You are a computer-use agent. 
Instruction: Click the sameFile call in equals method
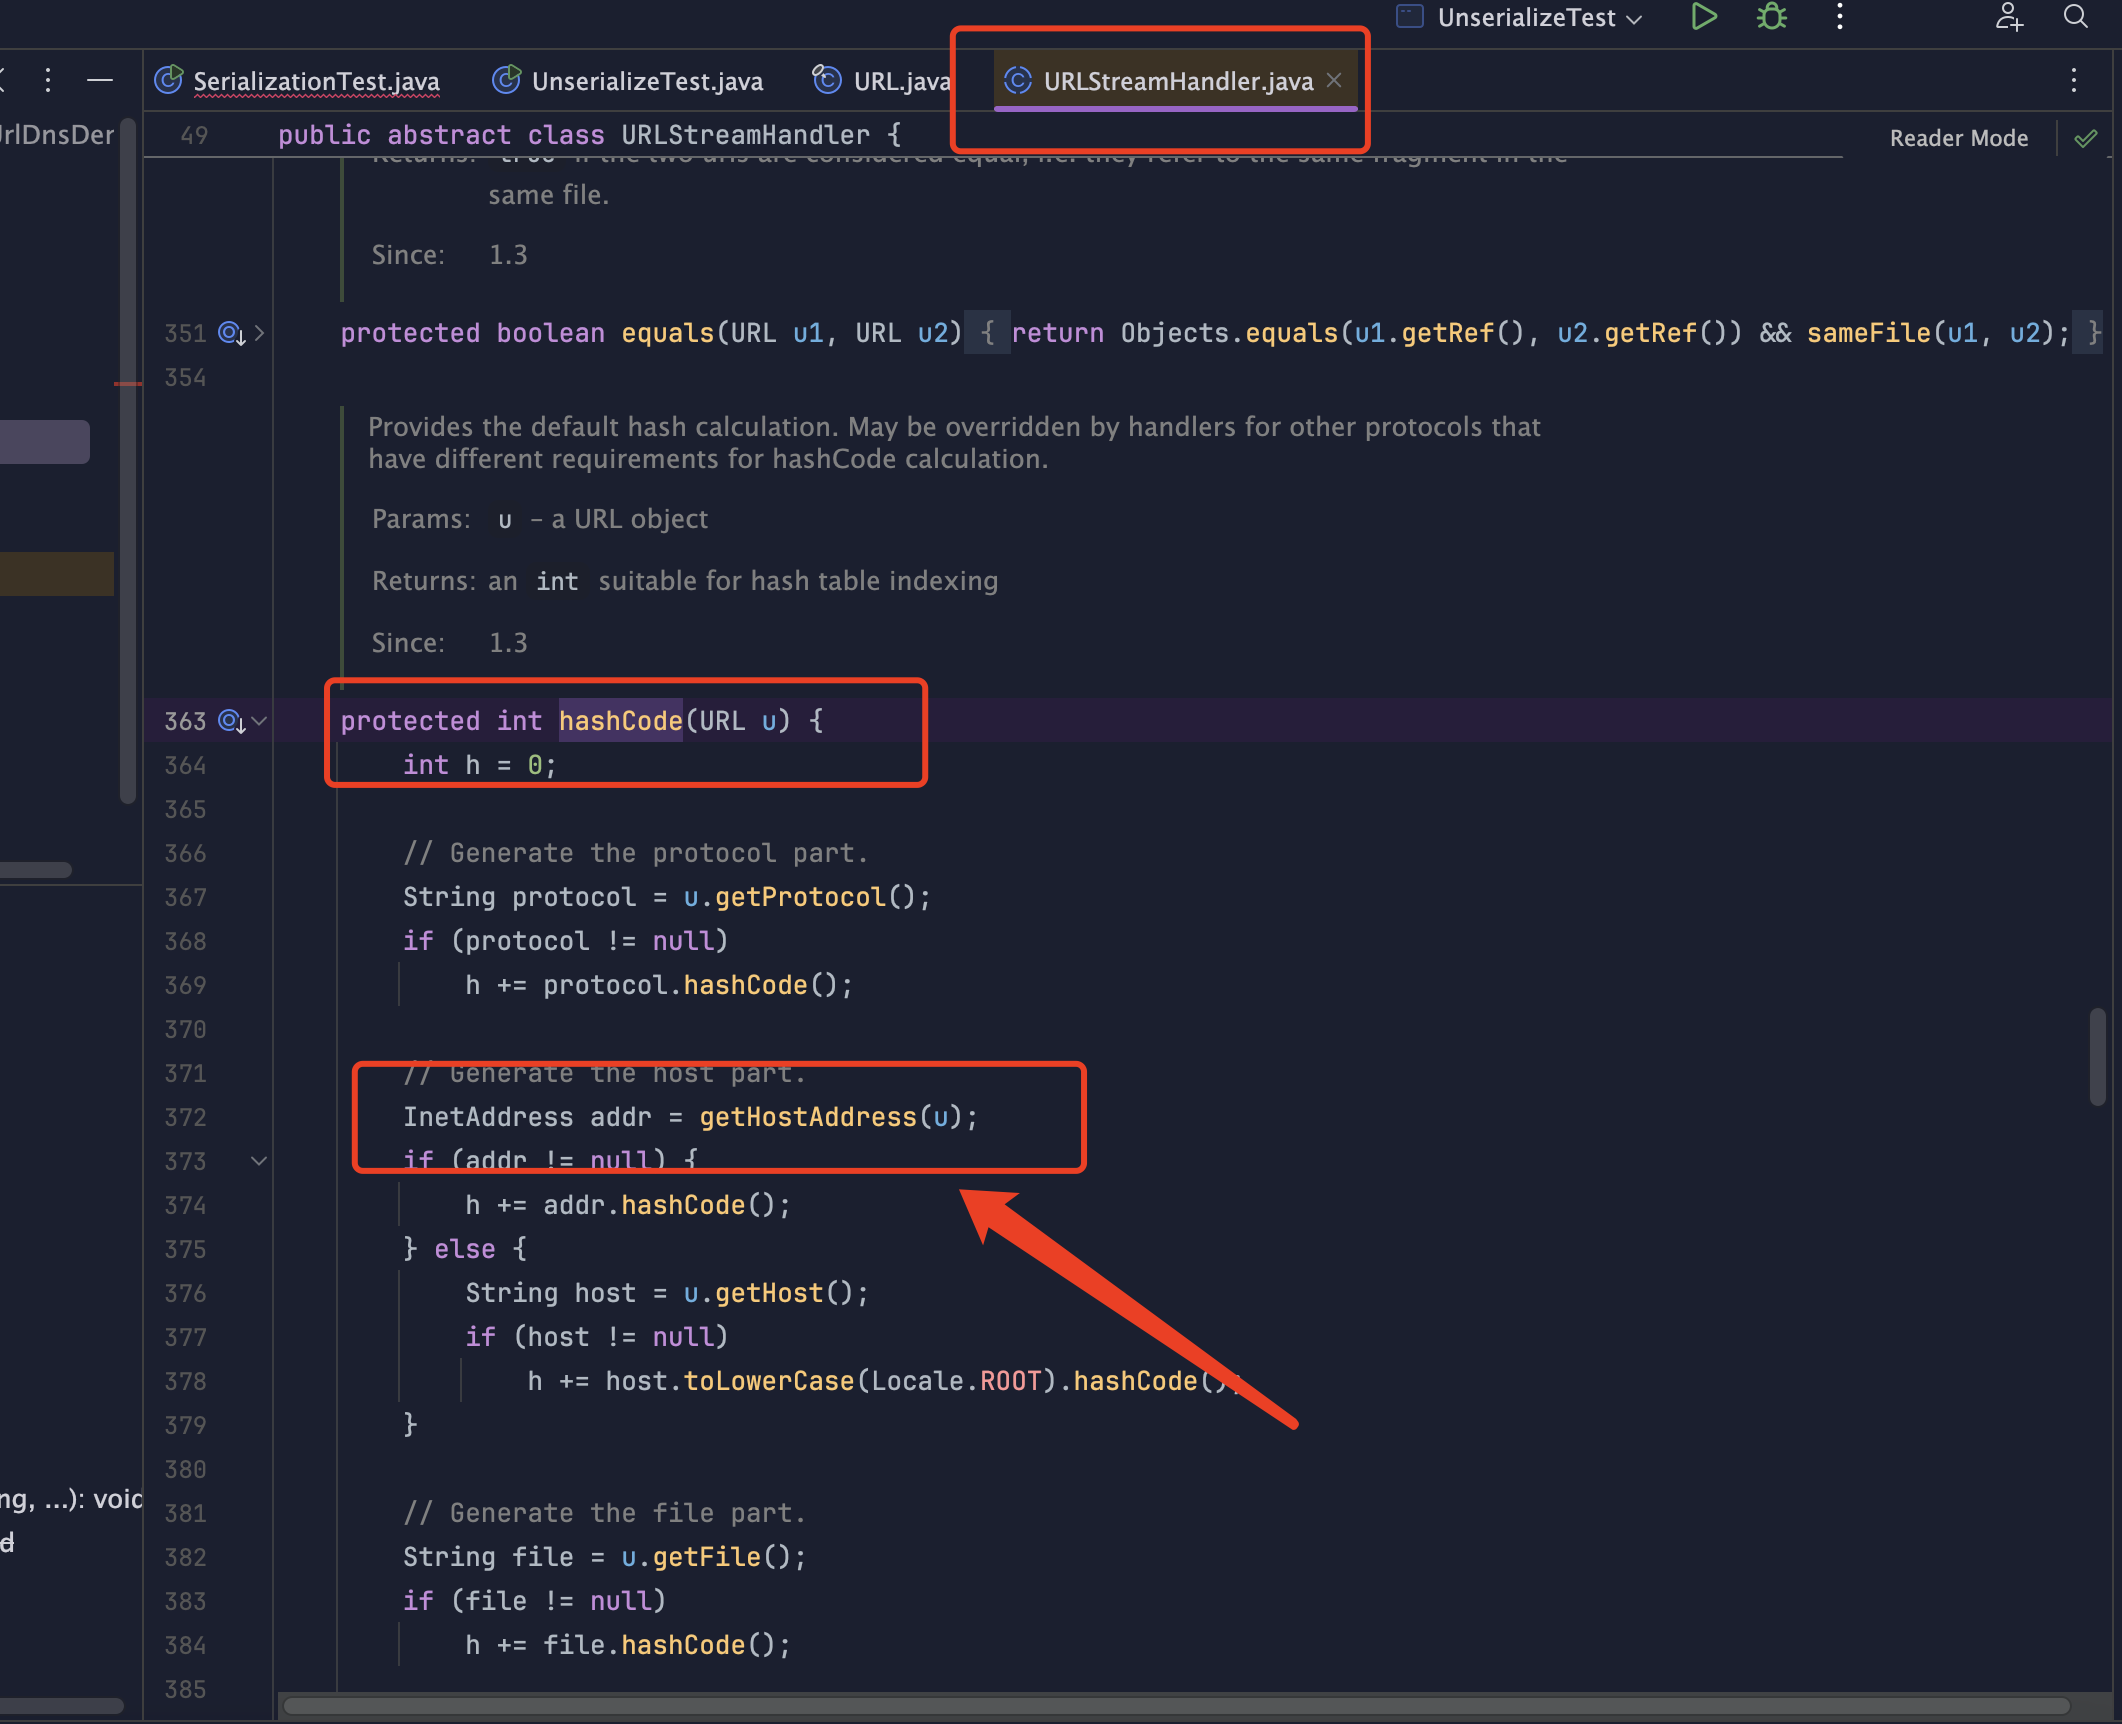1869,333
